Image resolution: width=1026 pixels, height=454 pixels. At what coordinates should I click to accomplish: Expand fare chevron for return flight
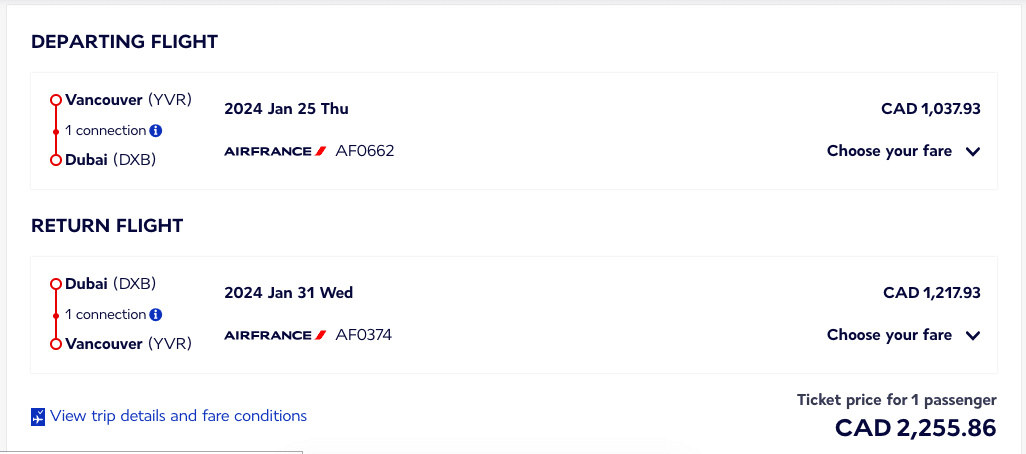[973, 336]
